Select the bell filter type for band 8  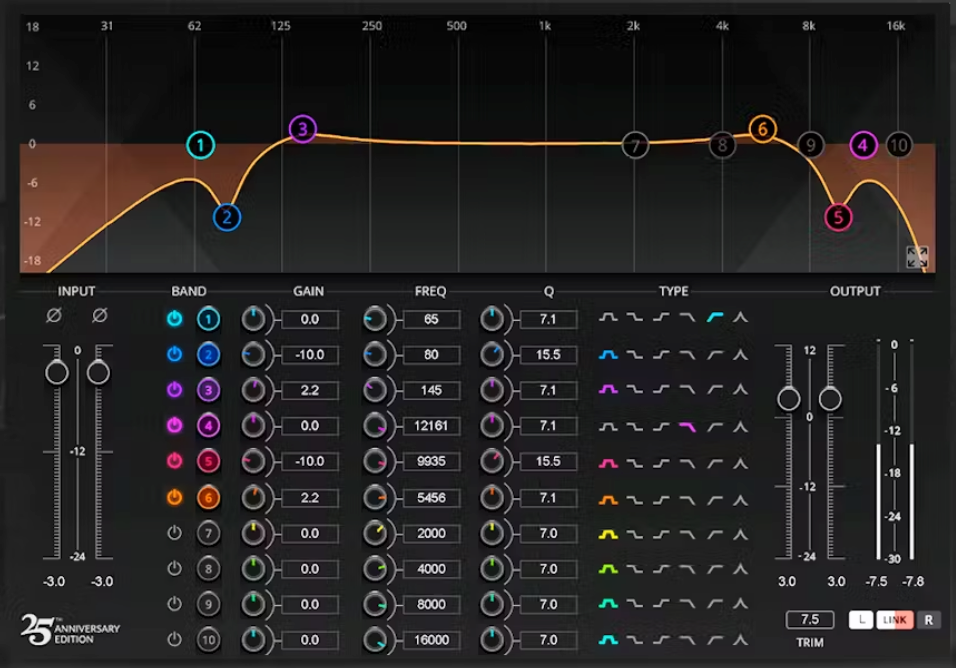click(x=608, y=569)
